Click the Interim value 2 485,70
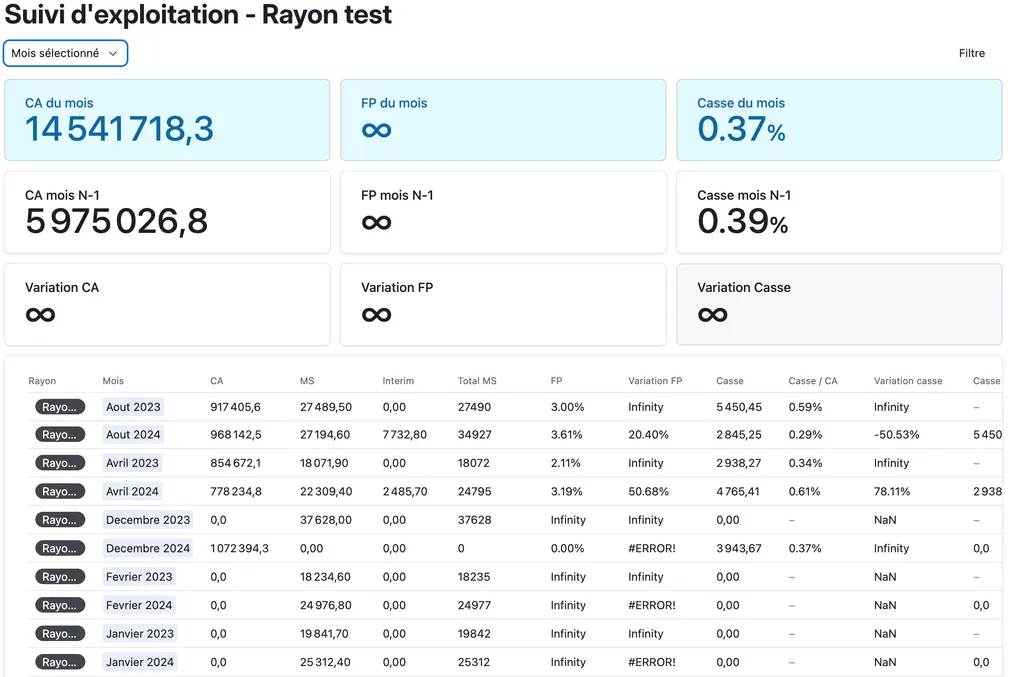 tap(405, 492)
